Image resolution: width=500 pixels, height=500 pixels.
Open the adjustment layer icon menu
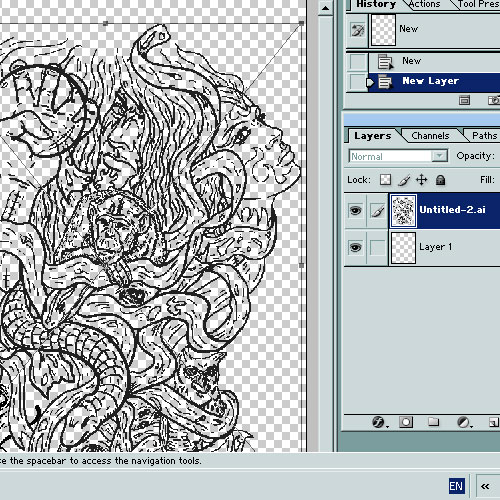pos(464,422)
